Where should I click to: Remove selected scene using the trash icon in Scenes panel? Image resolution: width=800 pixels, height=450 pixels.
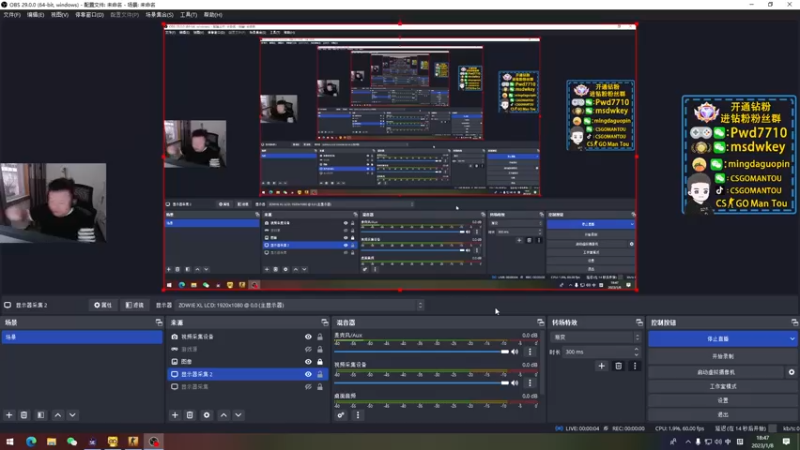coord(24,415)
